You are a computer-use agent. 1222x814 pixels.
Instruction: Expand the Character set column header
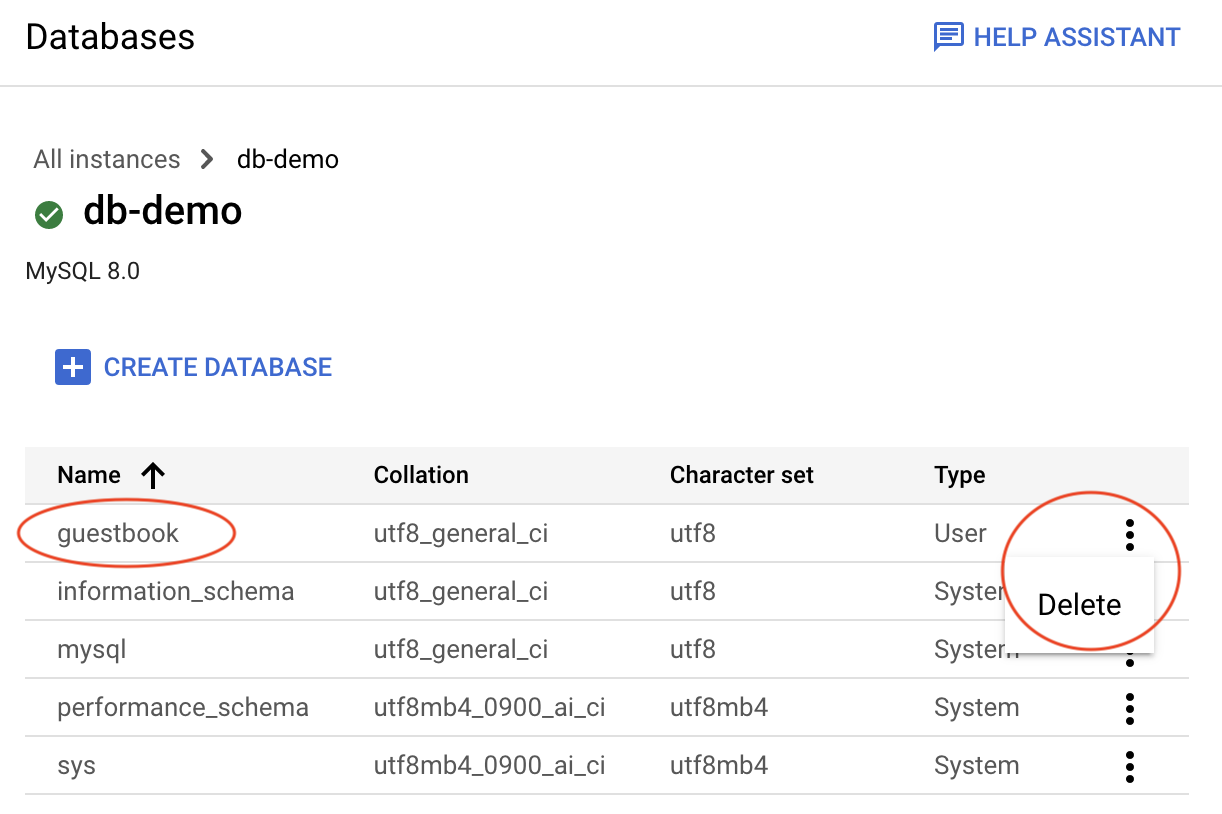tap(741, 475)
